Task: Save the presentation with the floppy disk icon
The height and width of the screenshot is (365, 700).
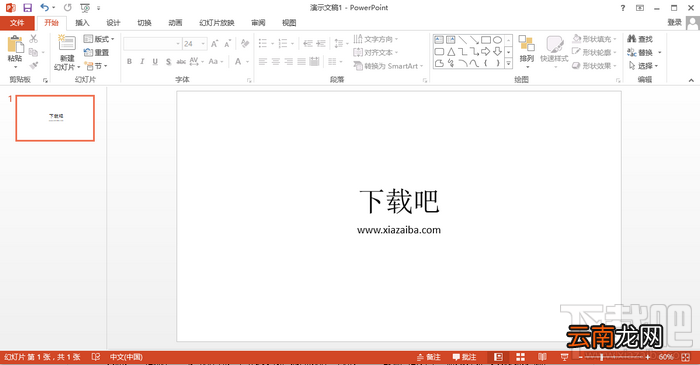Action: (x=28, y=8)
